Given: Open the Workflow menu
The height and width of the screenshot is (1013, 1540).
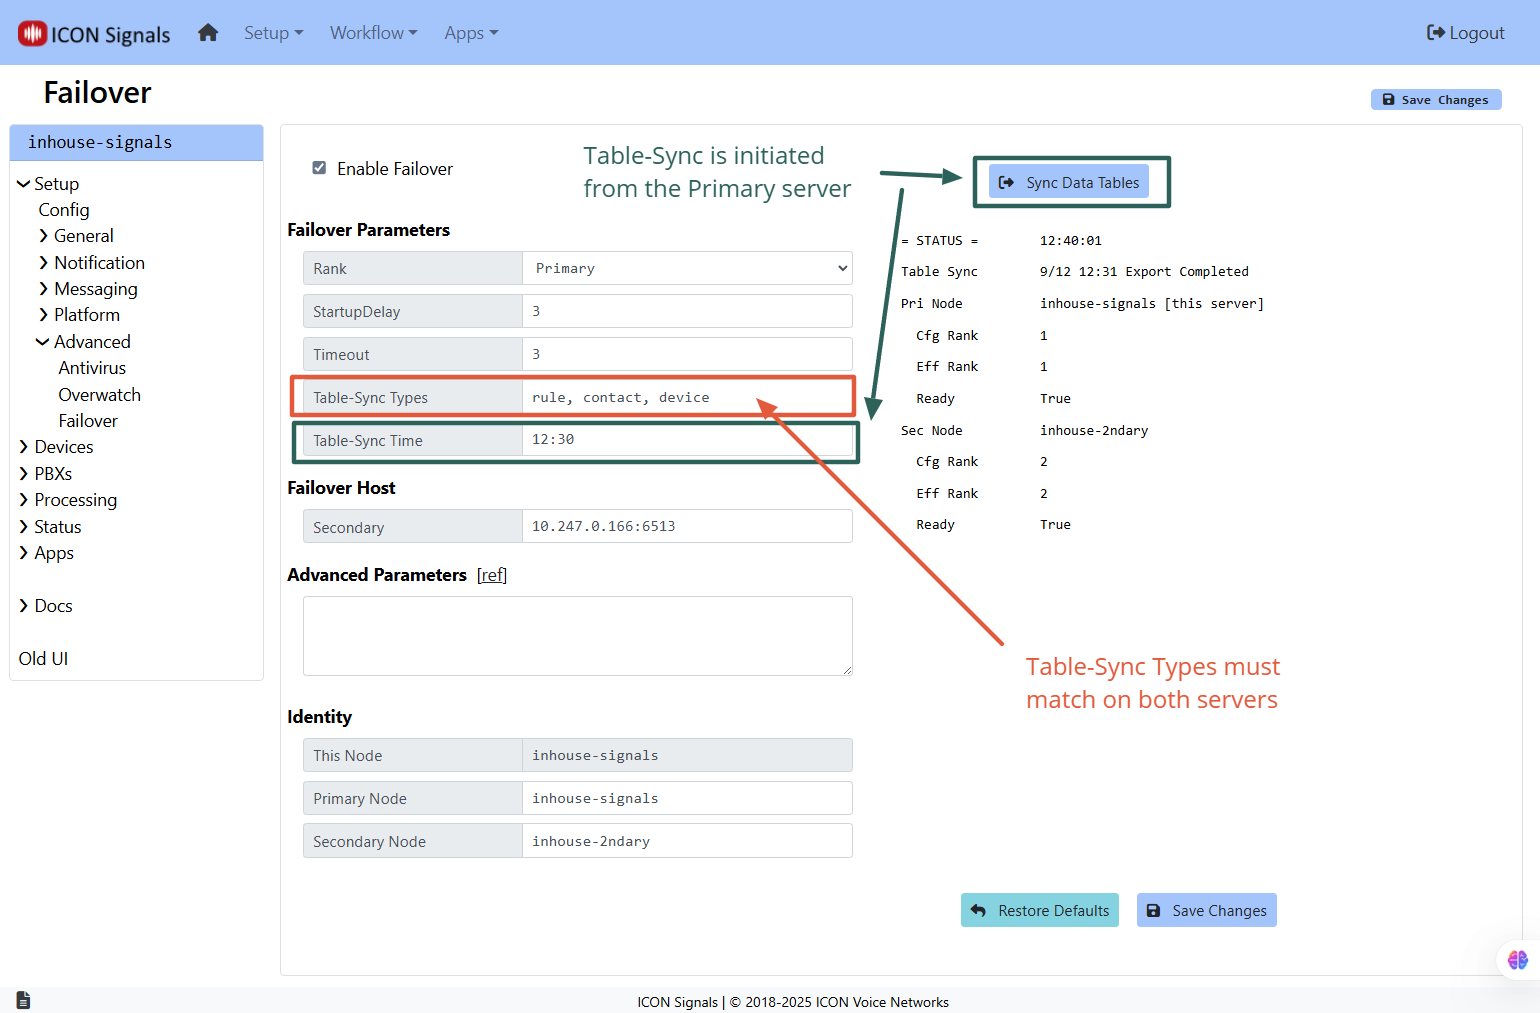Looking at the screenshot, I should tap(373, 33).
